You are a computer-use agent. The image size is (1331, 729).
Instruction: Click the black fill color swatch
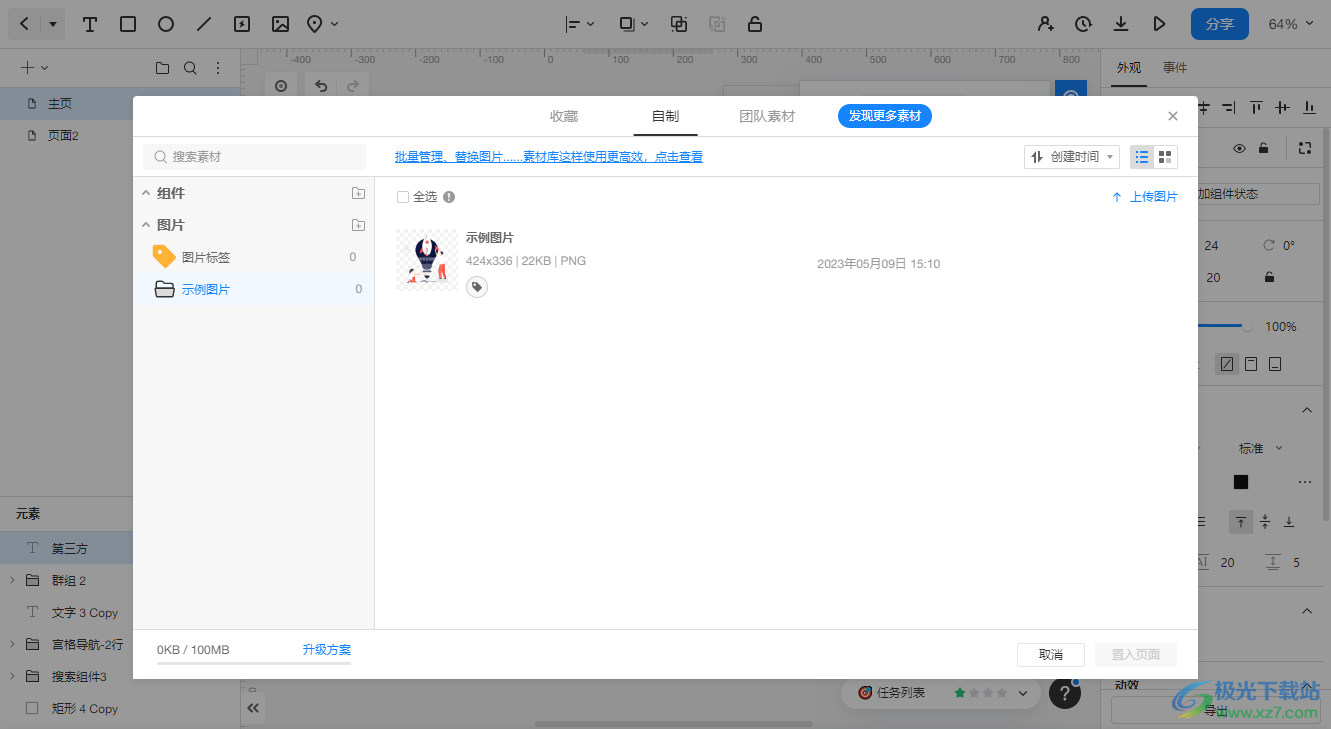click(x=1240, y=481)
